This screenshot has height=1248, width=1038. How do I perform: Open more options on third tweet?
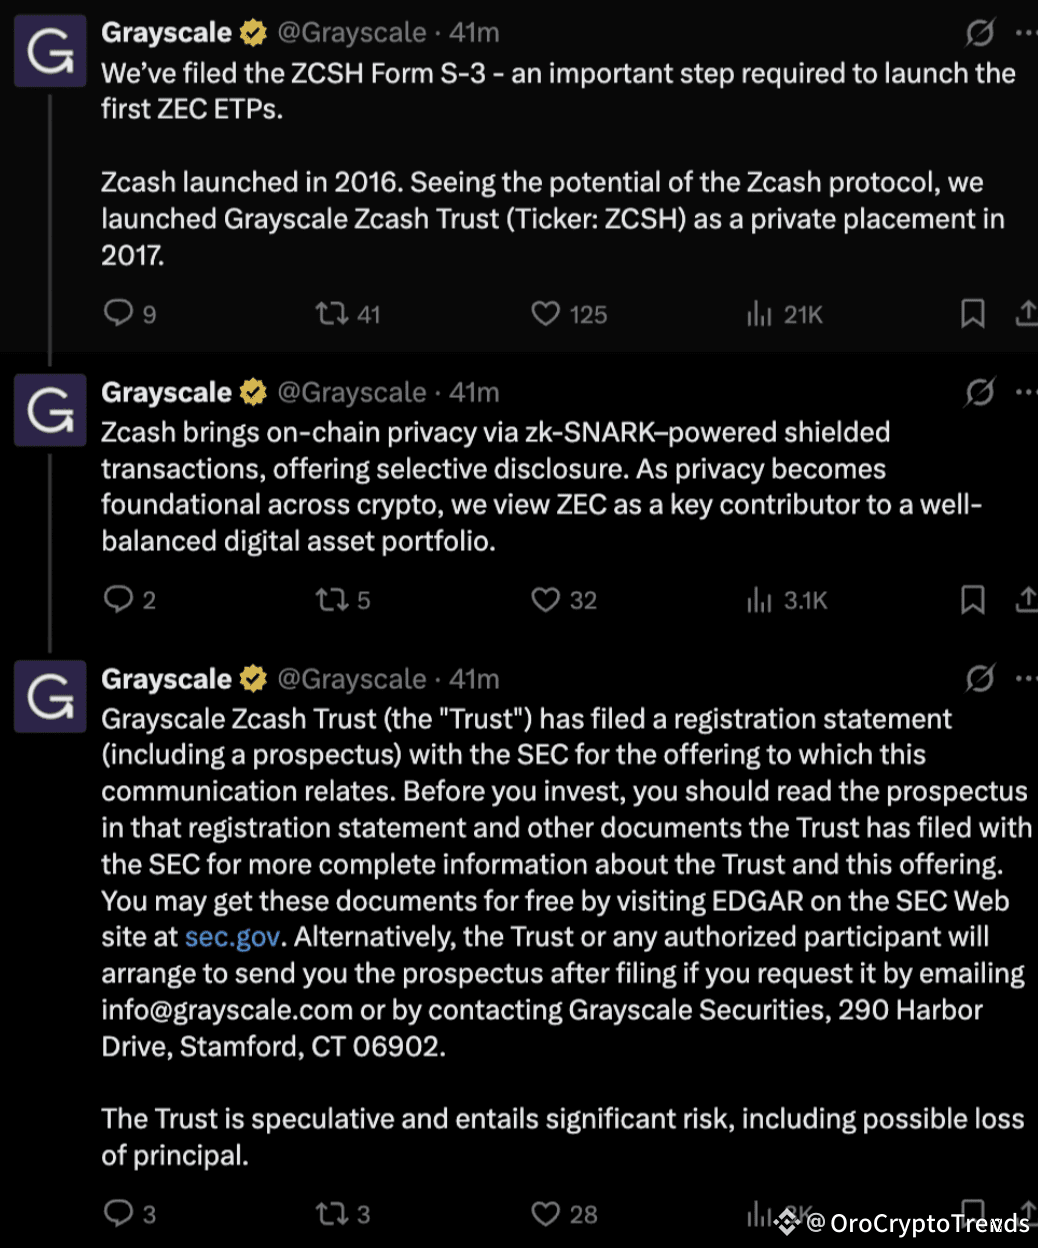[1026, 679]
